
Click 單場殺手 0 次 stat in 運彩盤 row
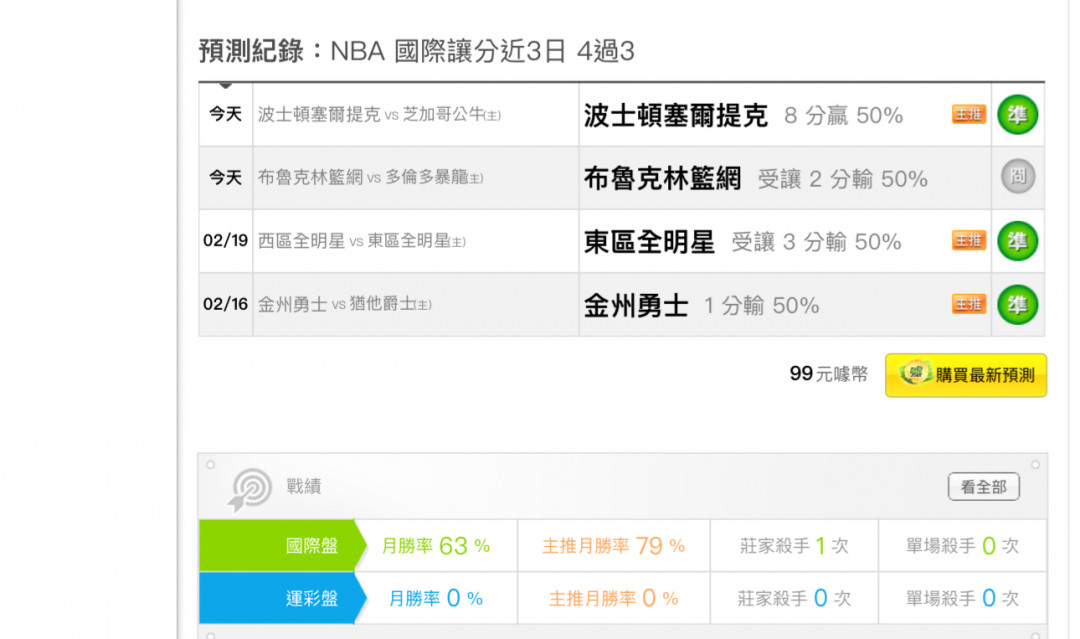961,598
